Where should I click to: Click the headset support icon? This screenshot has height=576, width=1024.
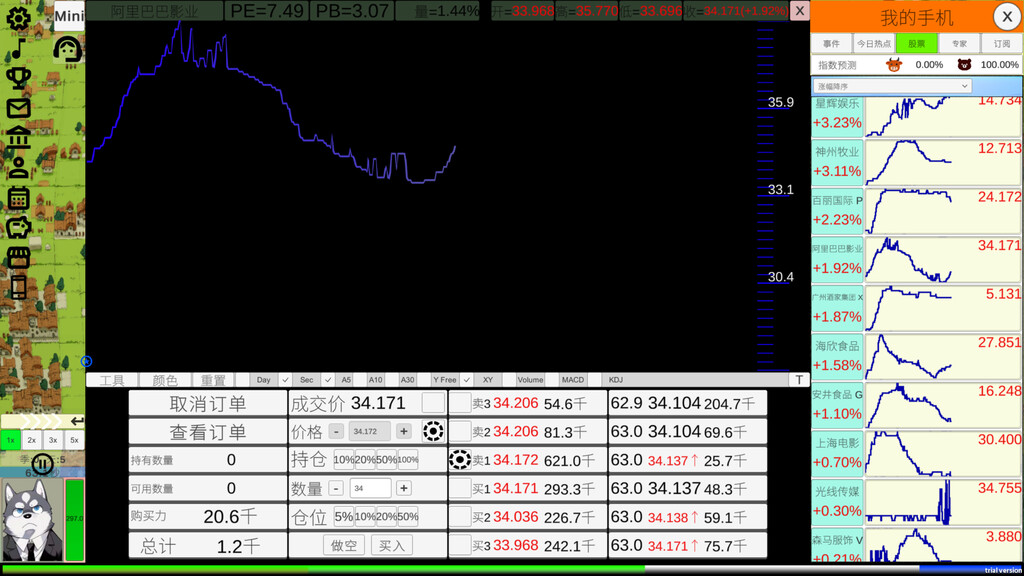68,49
